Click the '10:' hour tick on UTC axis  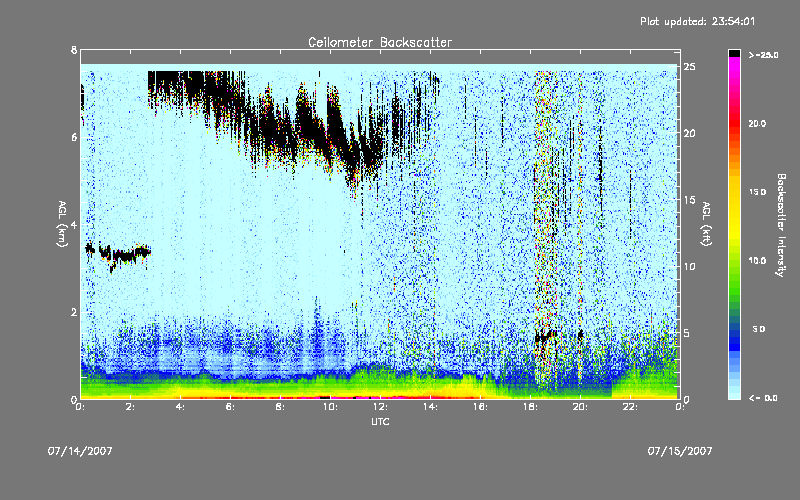tap(330, 407)
